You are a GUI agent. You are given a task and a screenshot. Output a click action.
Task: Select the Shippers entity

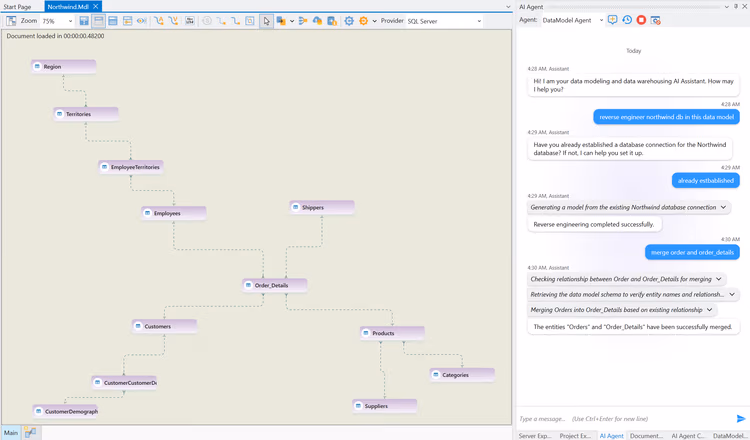(322, 207)
